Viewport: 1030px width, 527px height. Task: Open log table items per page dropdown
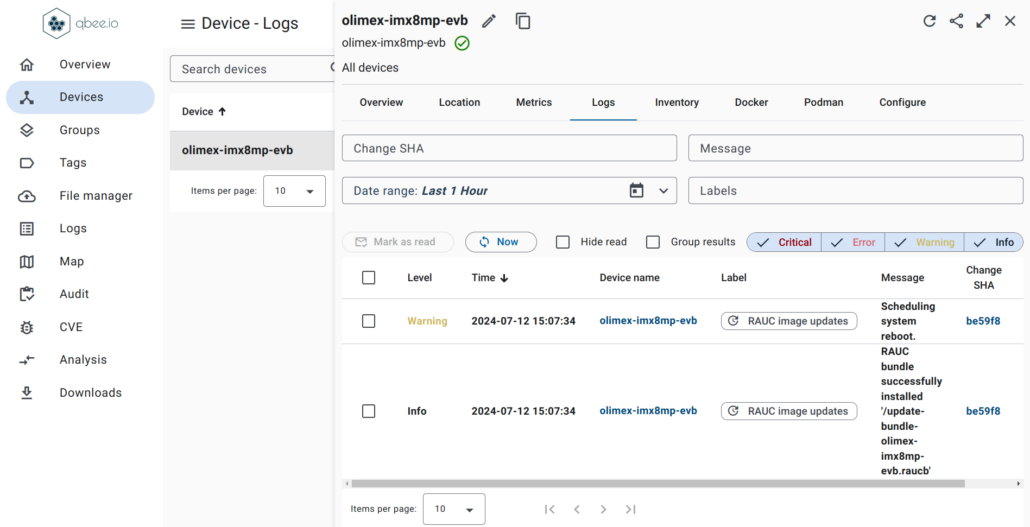pyautogui.click(x=454, y=509)
